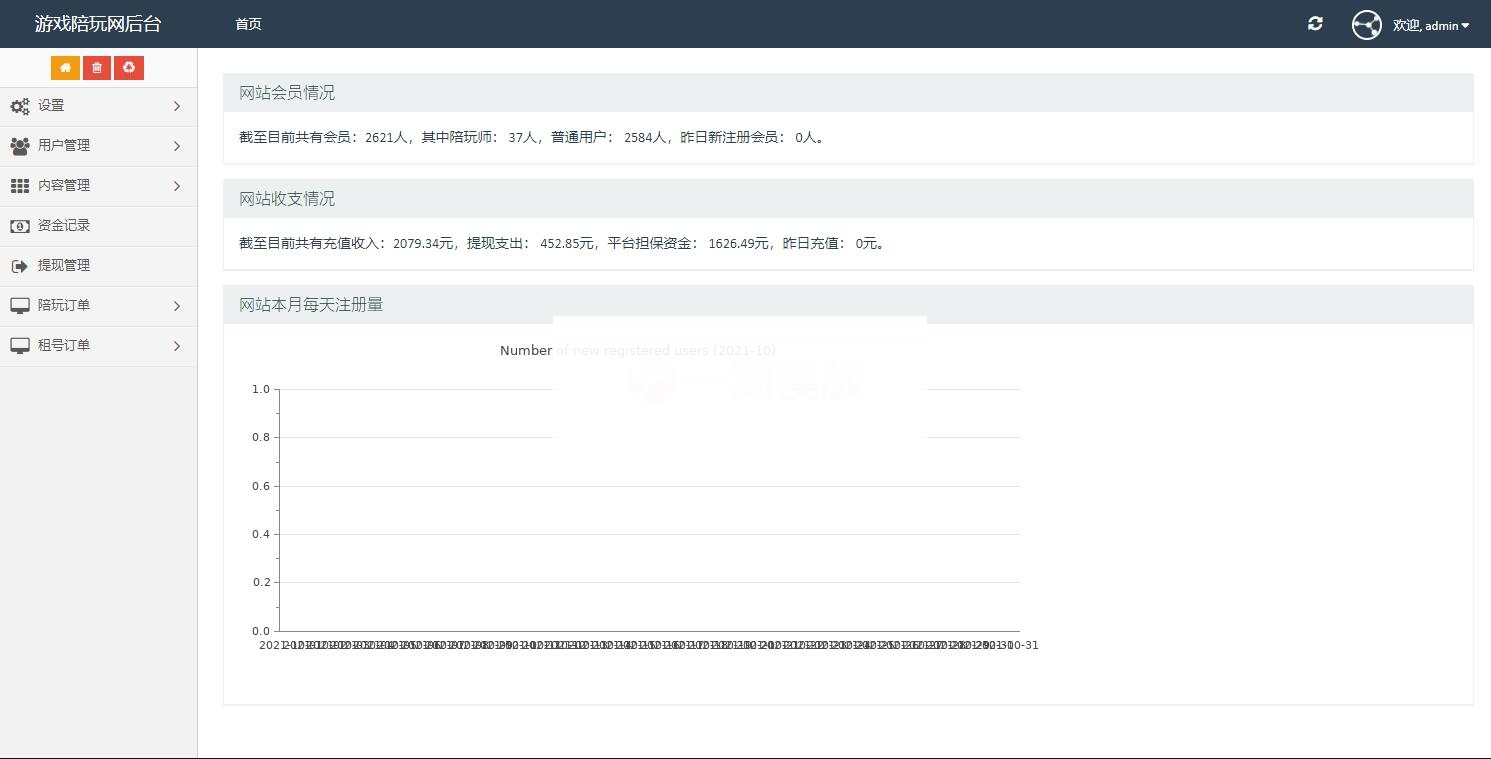Image resolution: width=1491 pixels, height=759 pixels.
Task: Click the grid icon beside 内容管理
Action: [x=20, y=186]
